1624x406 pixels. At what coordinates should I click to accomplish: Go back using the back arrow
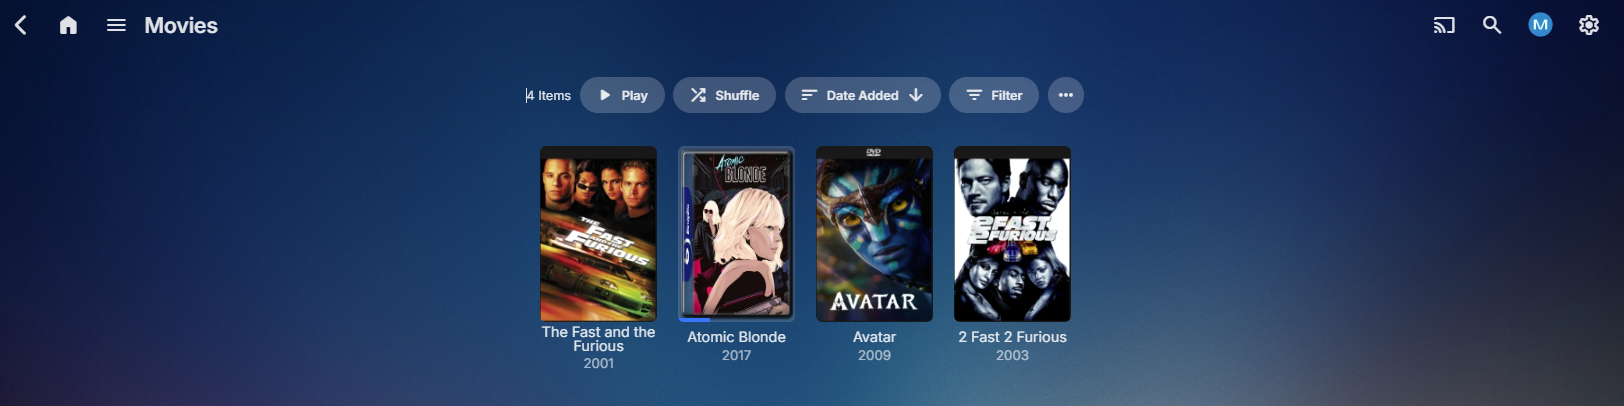(x=21, y=25)
